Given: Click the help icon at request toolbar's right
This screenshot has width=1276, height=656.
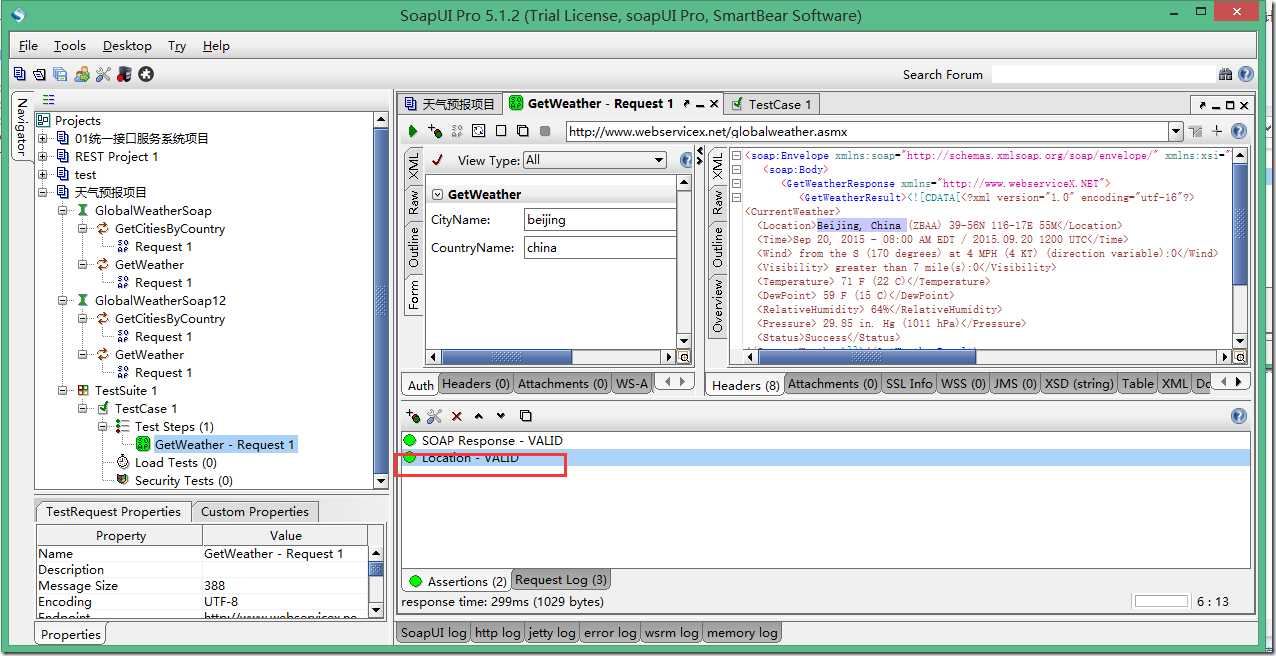Looking at the screenshot, I should 1239,131.
